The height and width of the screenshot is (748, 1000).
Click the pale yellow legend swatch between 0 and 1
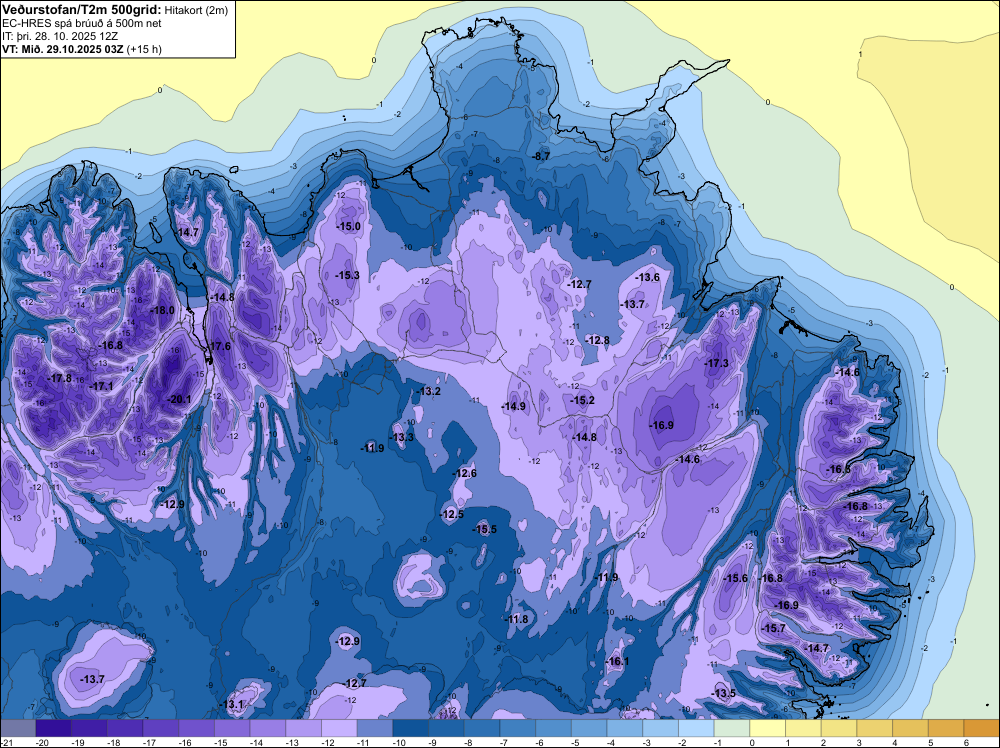click(768, 728)
